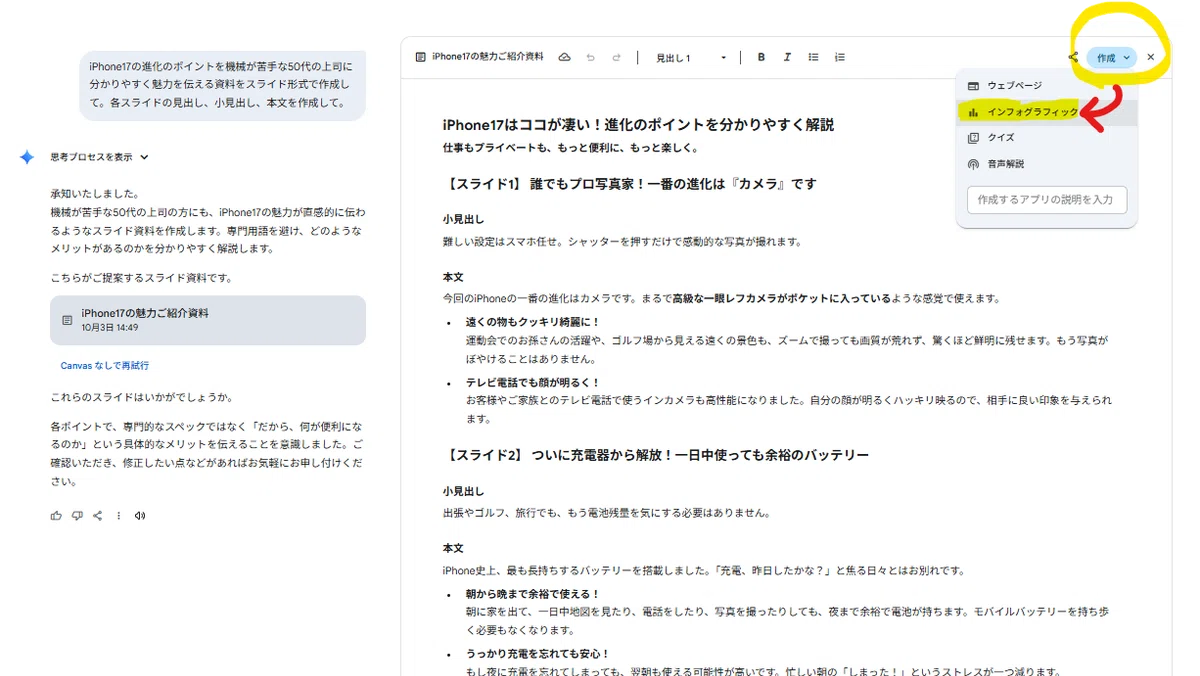Select クイズ from the create menu
The width and height of the screenshot is (1200, 676).
pos(1047,138)
